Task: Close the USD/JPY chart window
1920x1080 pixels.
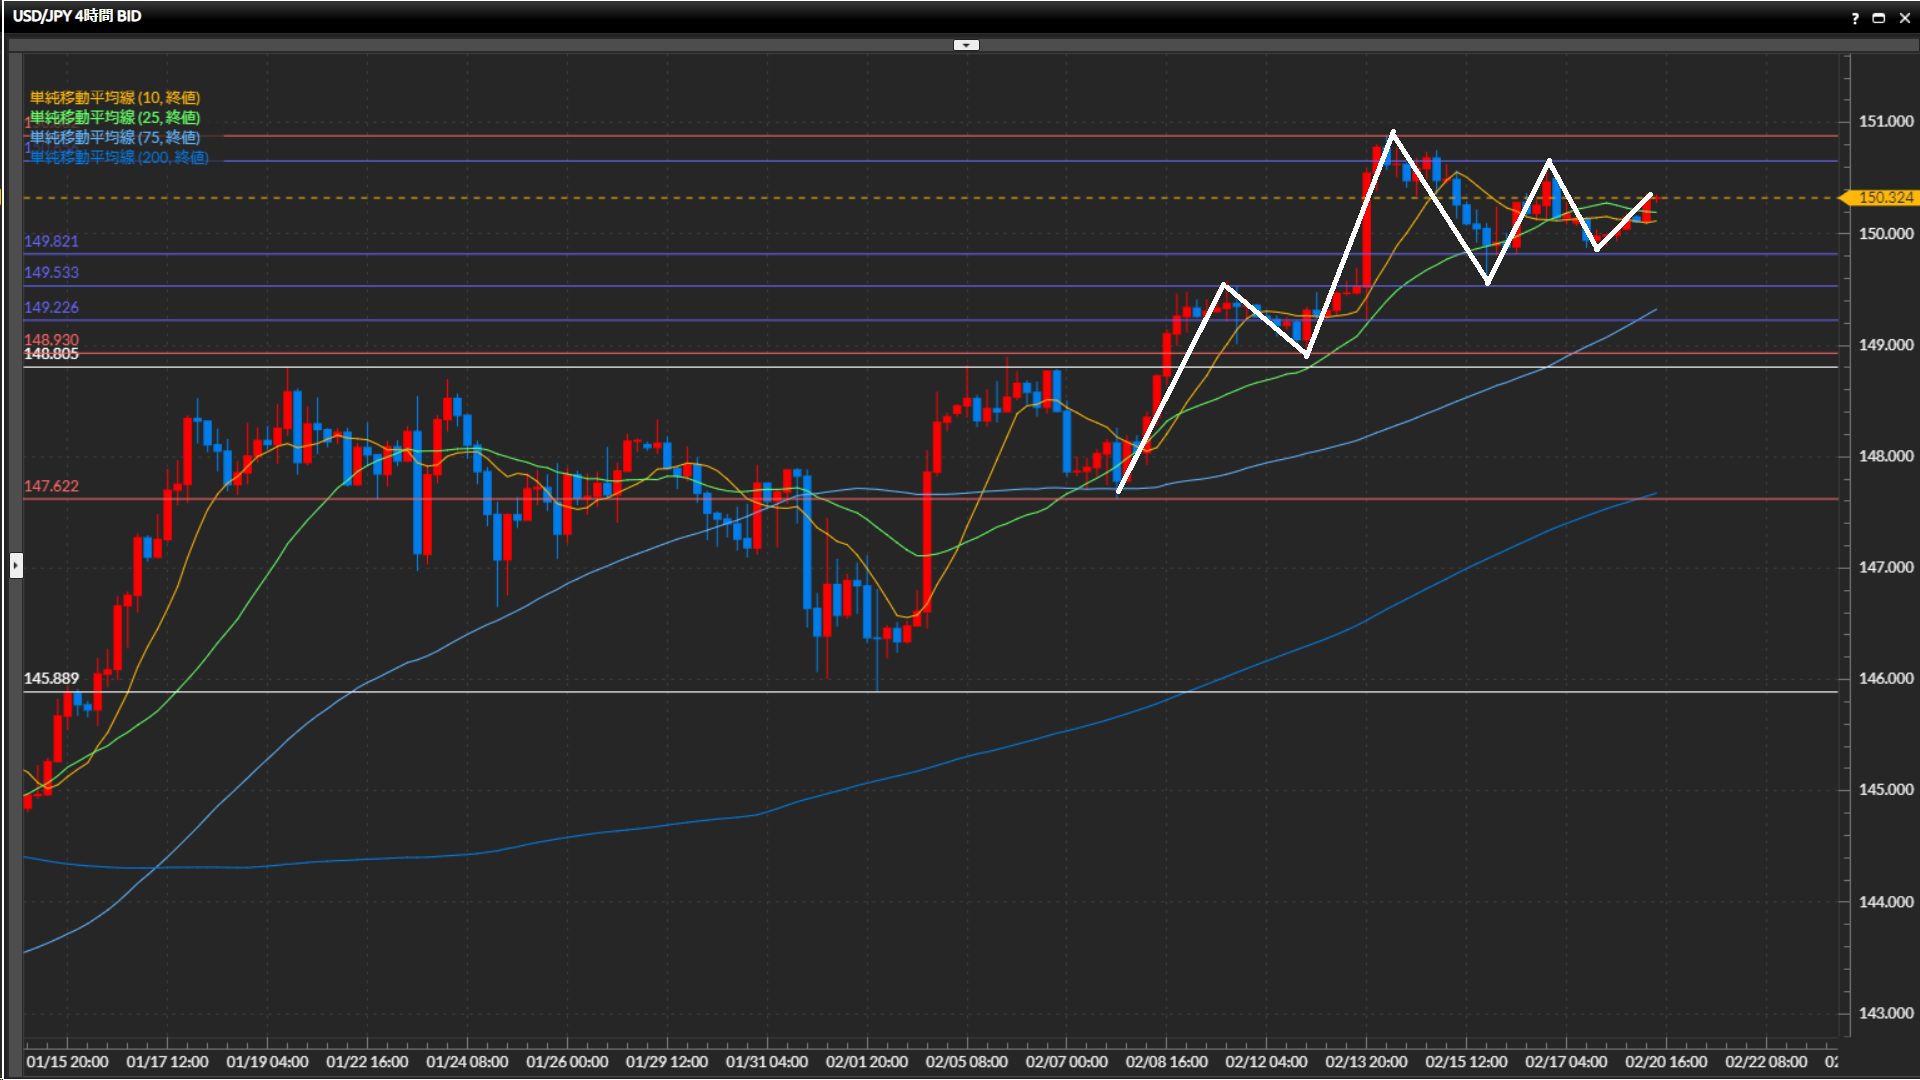Action: tap(1904, 18)
